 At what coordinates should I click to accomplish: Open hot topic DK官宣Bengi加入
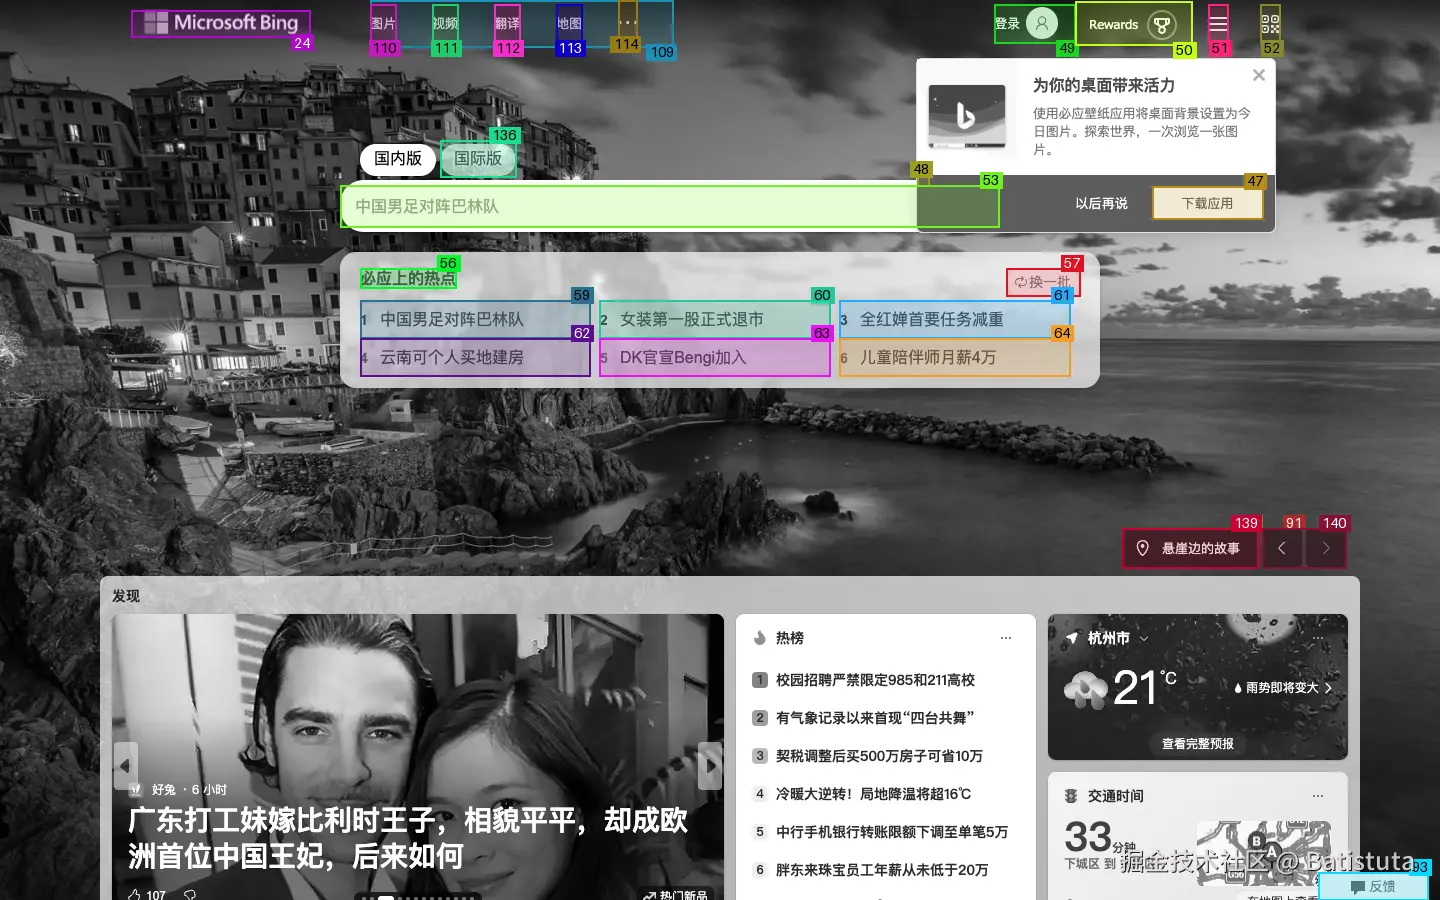click(715, 357)
